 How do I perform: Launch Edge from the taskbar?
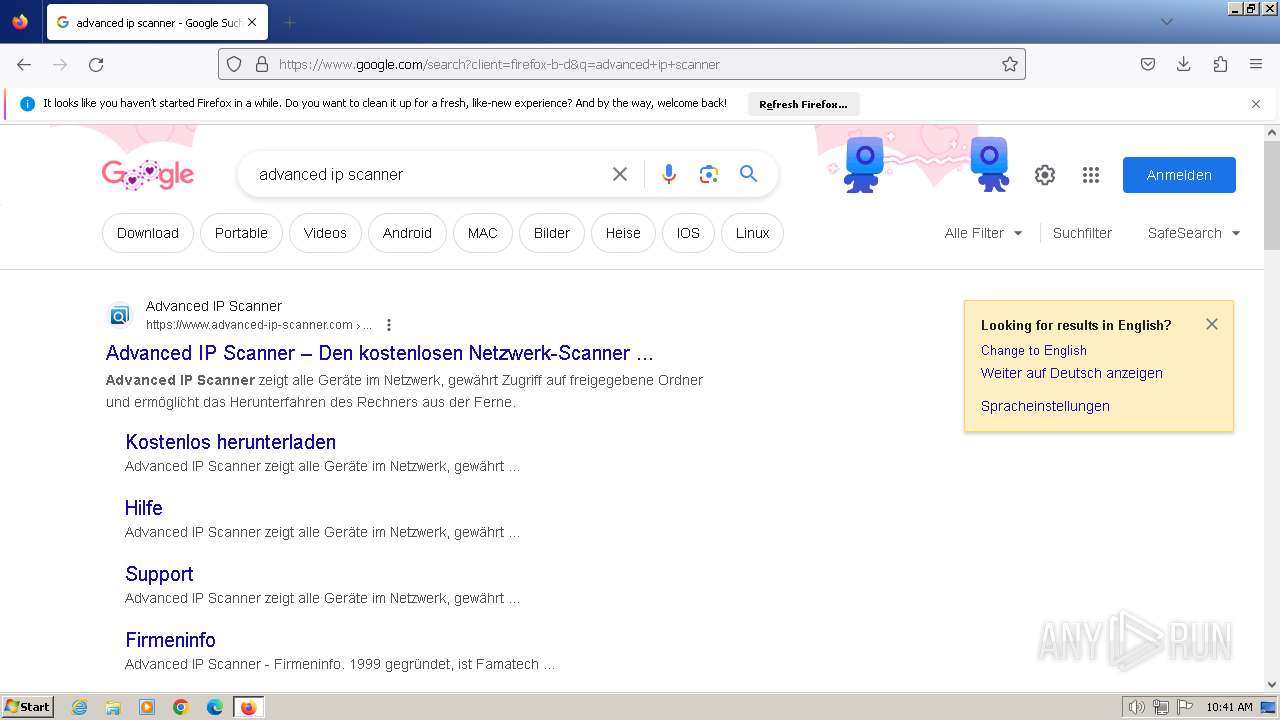tap(215, 707)
